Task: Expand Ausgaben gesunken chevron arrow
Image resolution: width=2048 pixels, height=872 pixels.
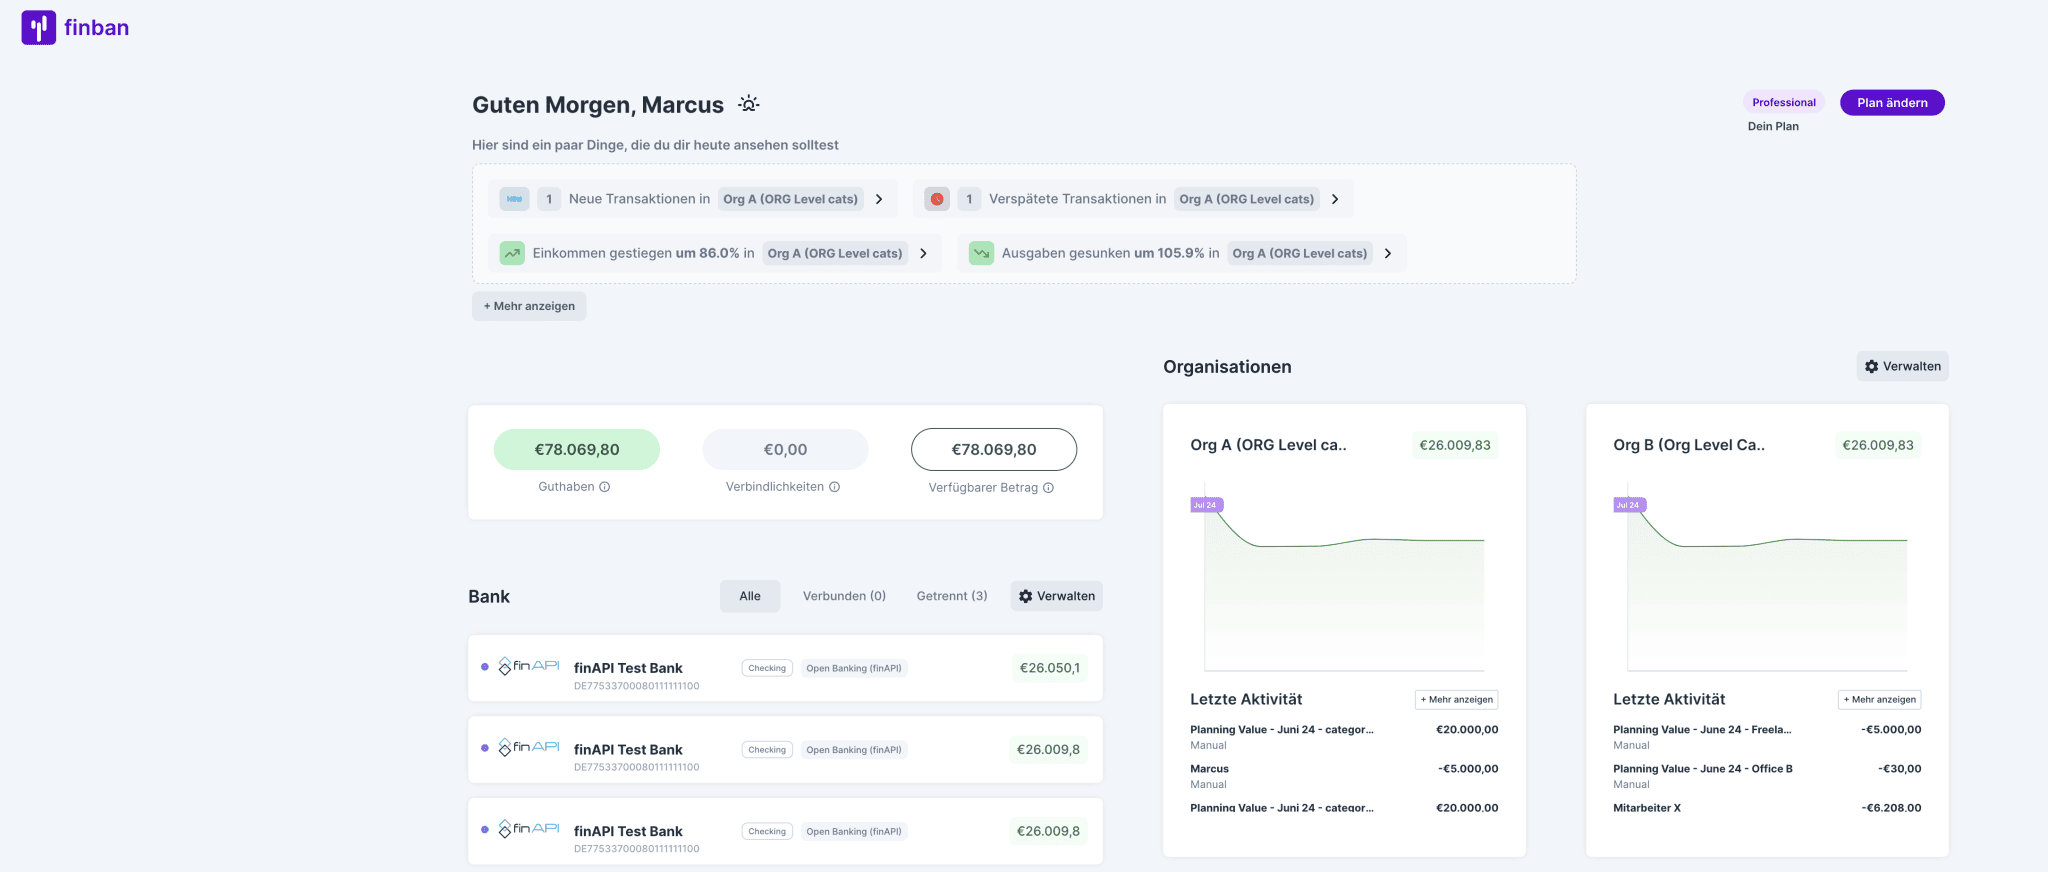Action: (1388, 253)
